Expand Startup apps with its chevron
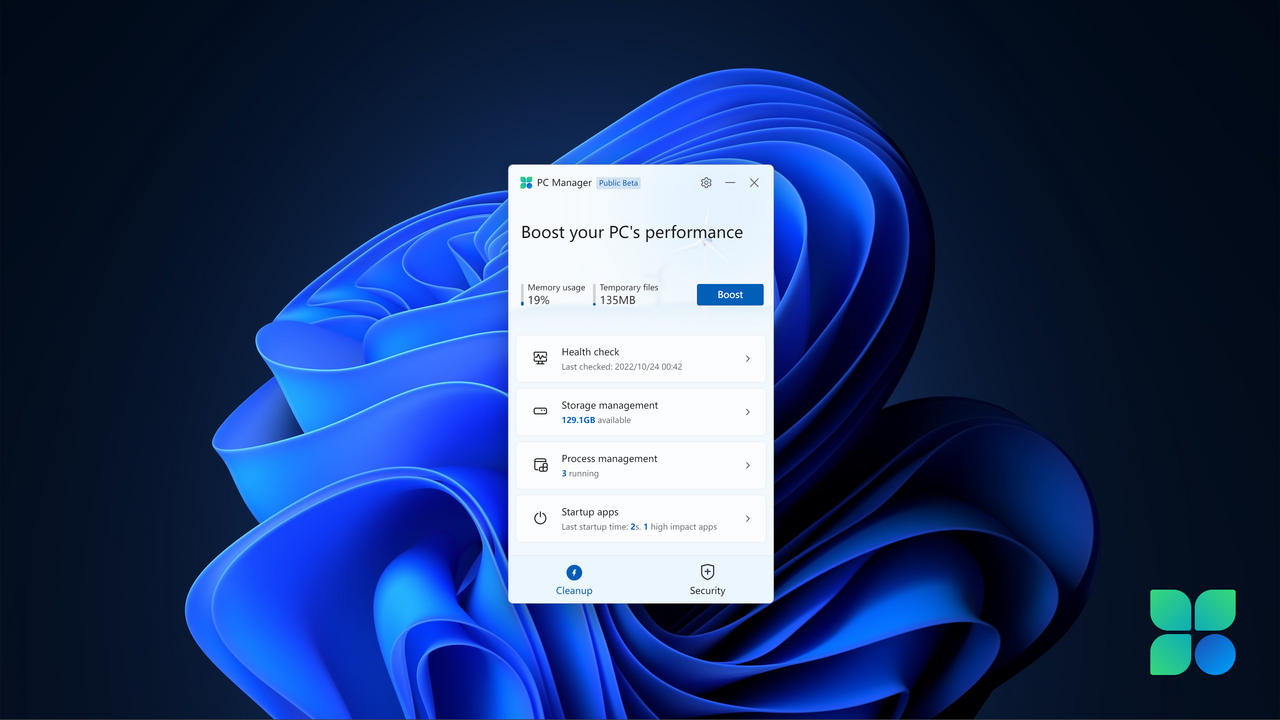Viewport: 1280px width, 720px height. [748, 518]
